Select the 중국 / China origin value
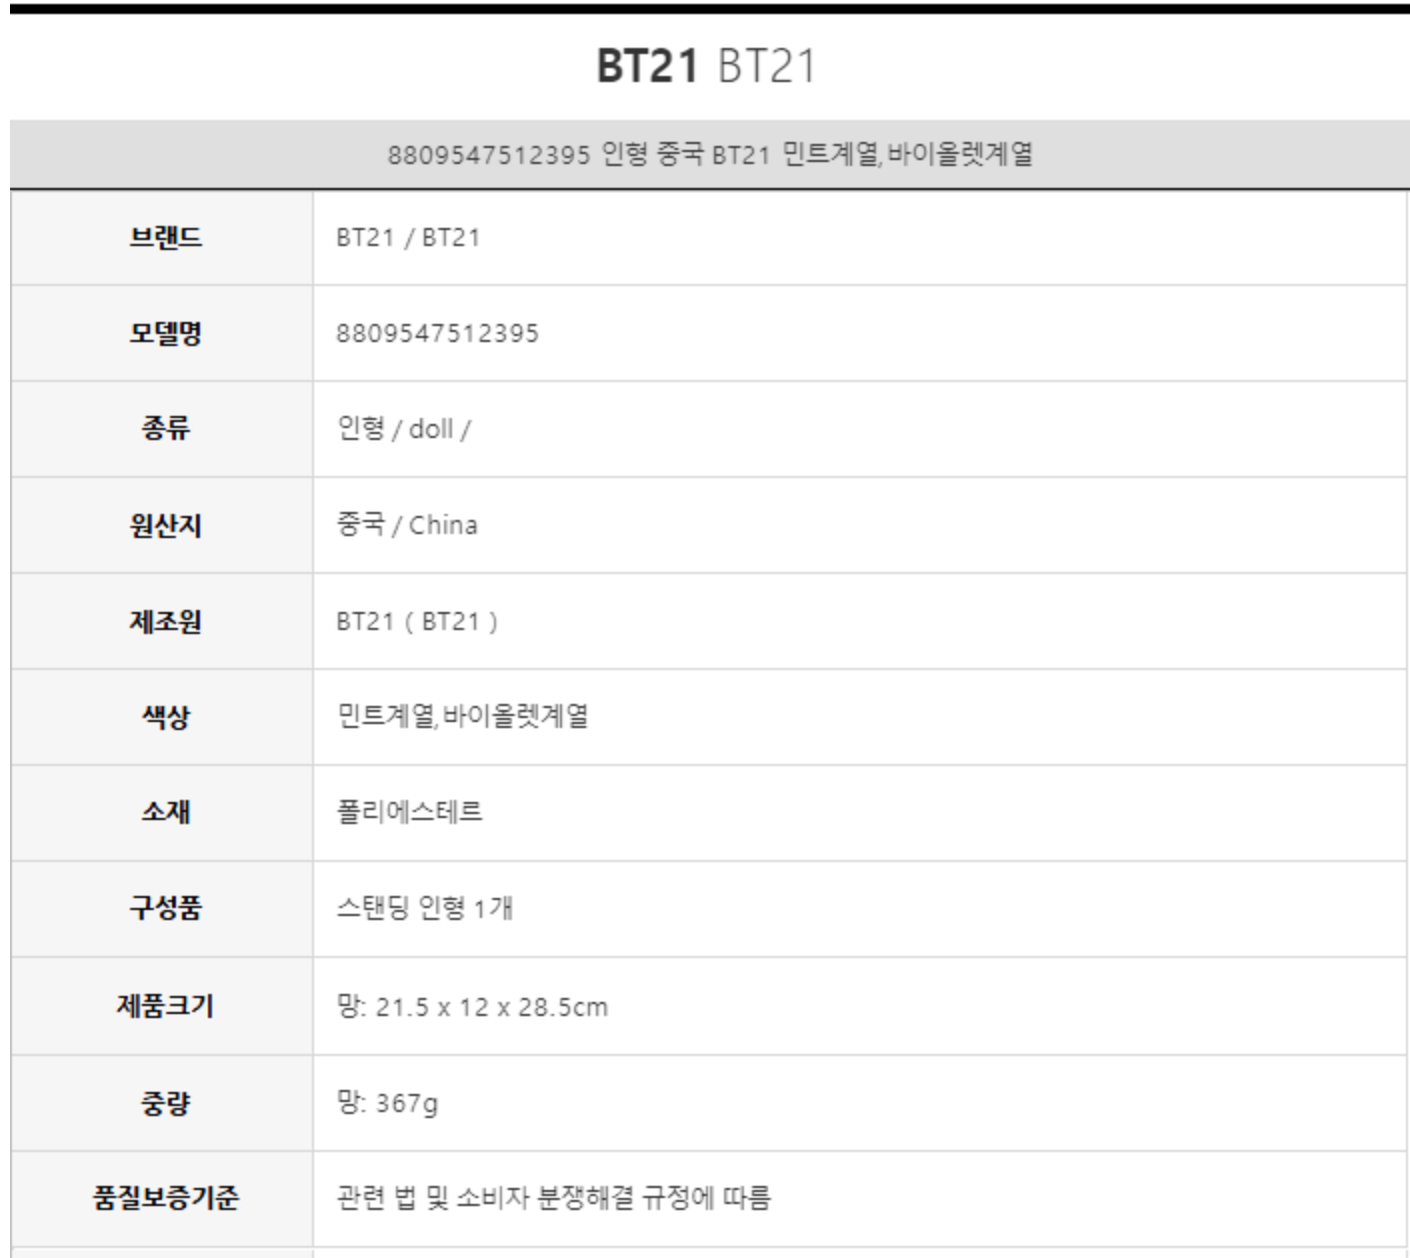Viewport: 1410px width, 1258px height. [407, 525]
